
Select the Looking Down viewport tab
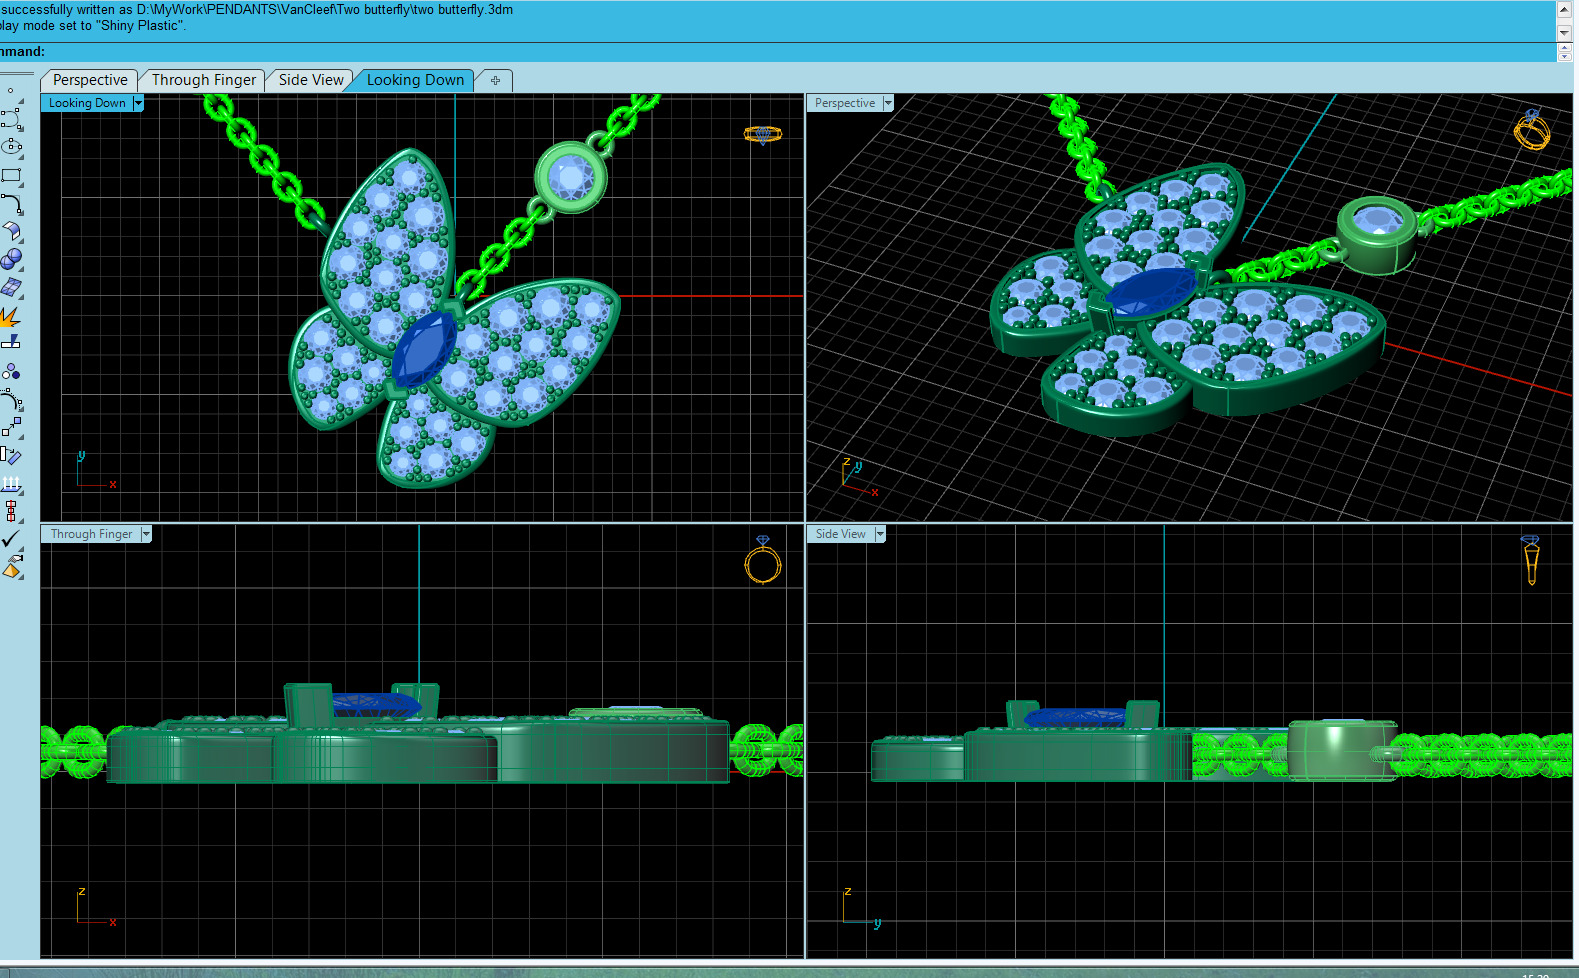pyautogui.click(x=415, y=80)
